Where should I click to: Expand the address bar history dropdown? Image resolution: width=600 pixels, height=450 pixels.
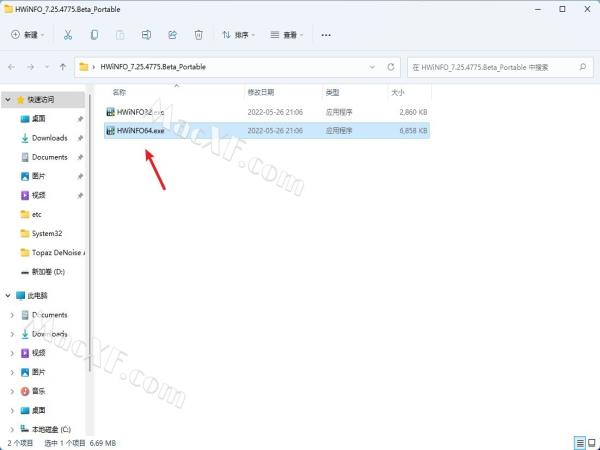(x=372, y=67)
